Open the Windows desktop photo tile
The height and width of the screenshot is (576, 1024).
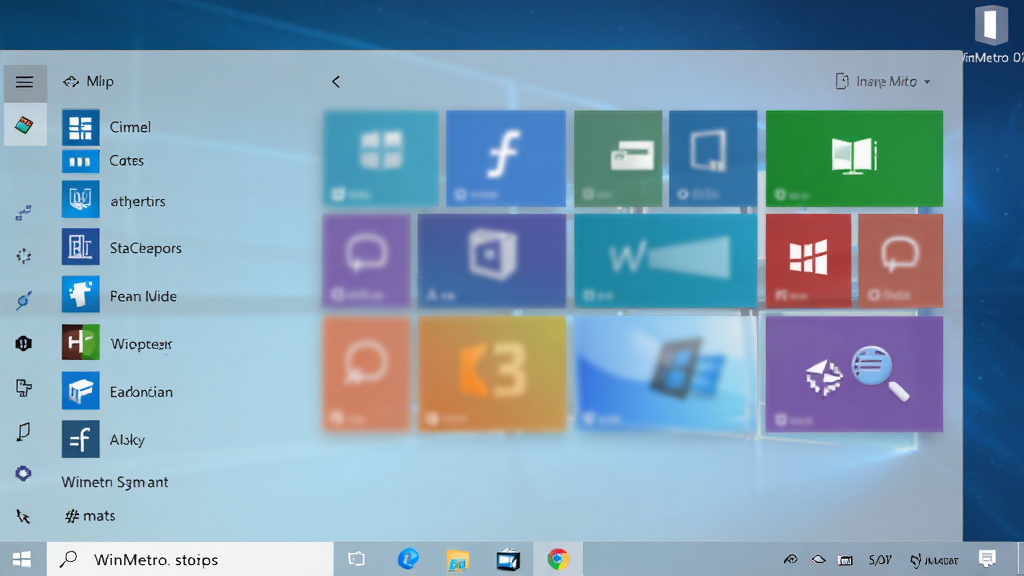(x=665, y=374)
